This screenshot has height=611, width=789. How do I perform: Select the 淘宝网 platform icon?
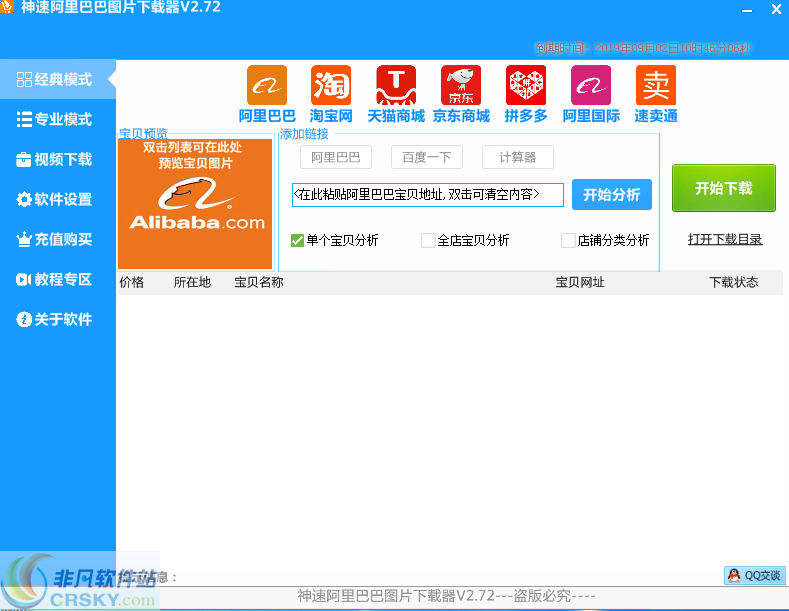click(331, 94)
